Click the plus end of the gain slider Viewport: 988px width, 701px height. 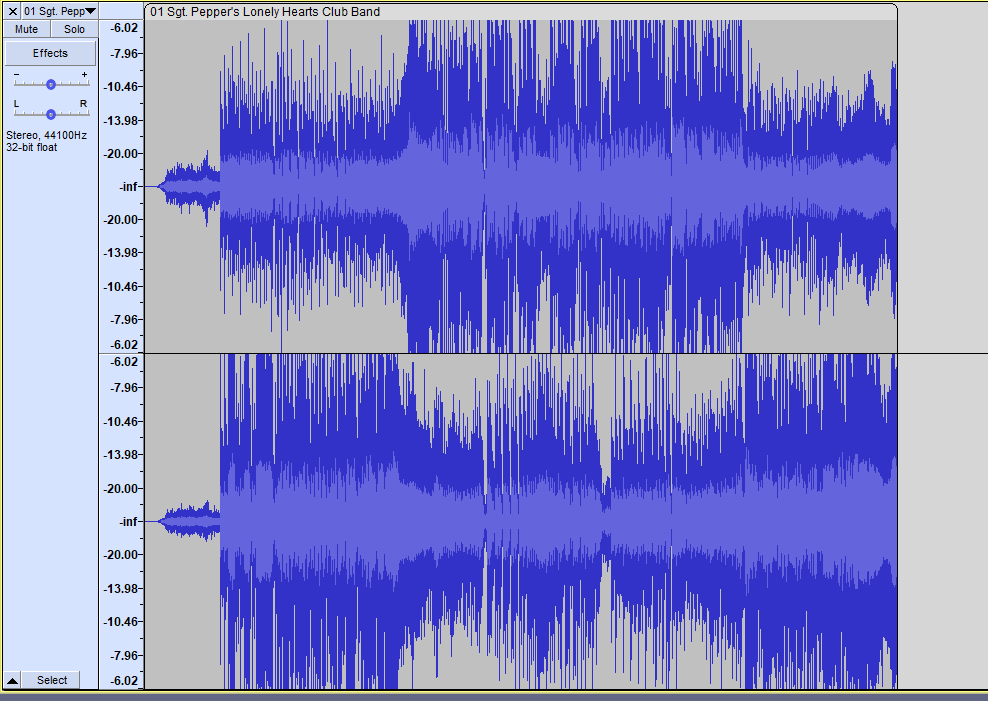coord(84,74)
